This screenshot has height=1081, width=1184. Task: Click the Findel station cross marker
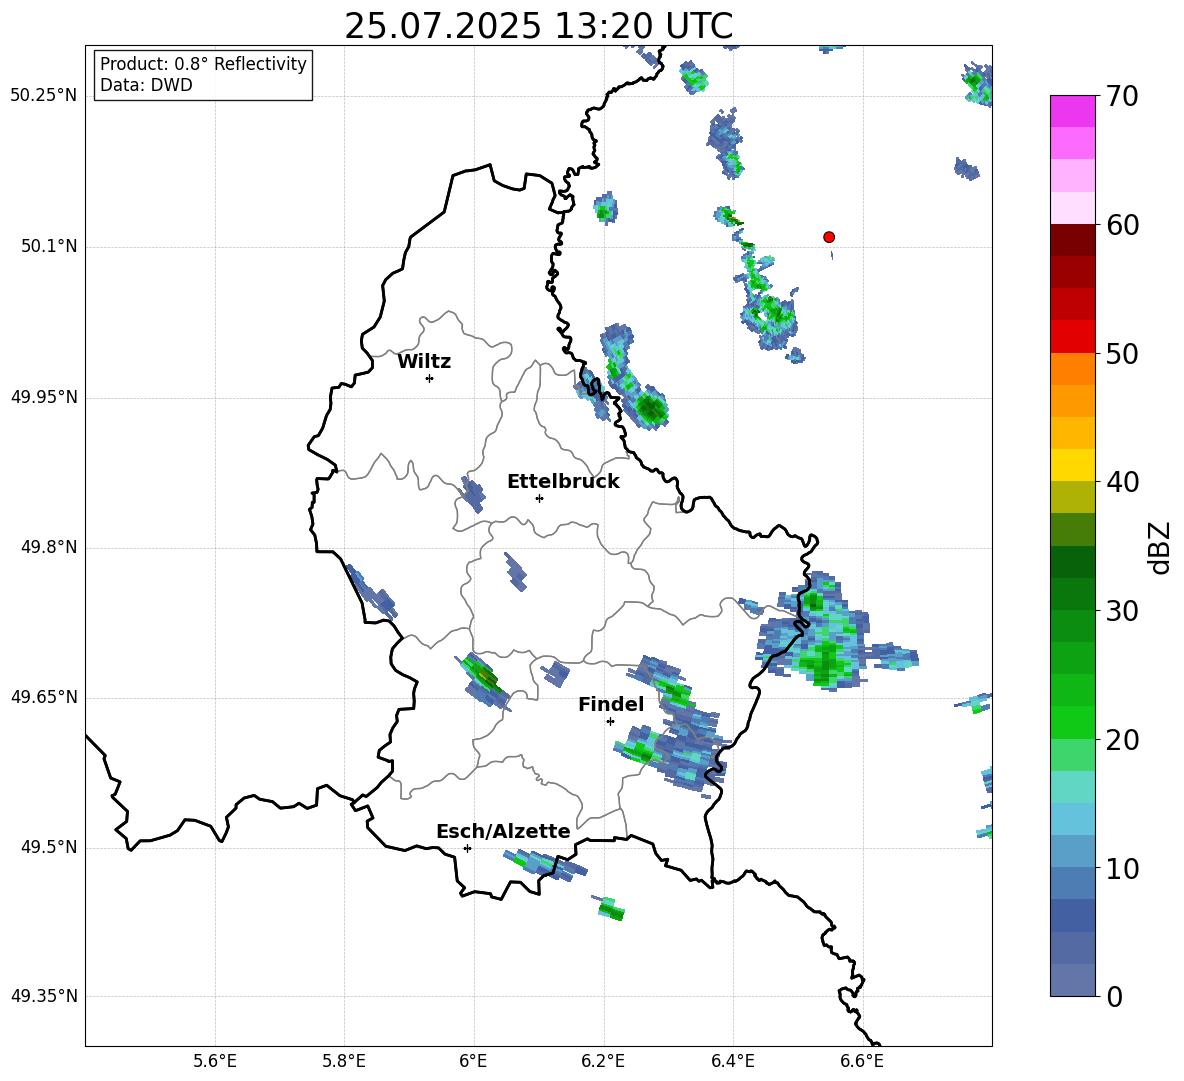tap(610, 722)
